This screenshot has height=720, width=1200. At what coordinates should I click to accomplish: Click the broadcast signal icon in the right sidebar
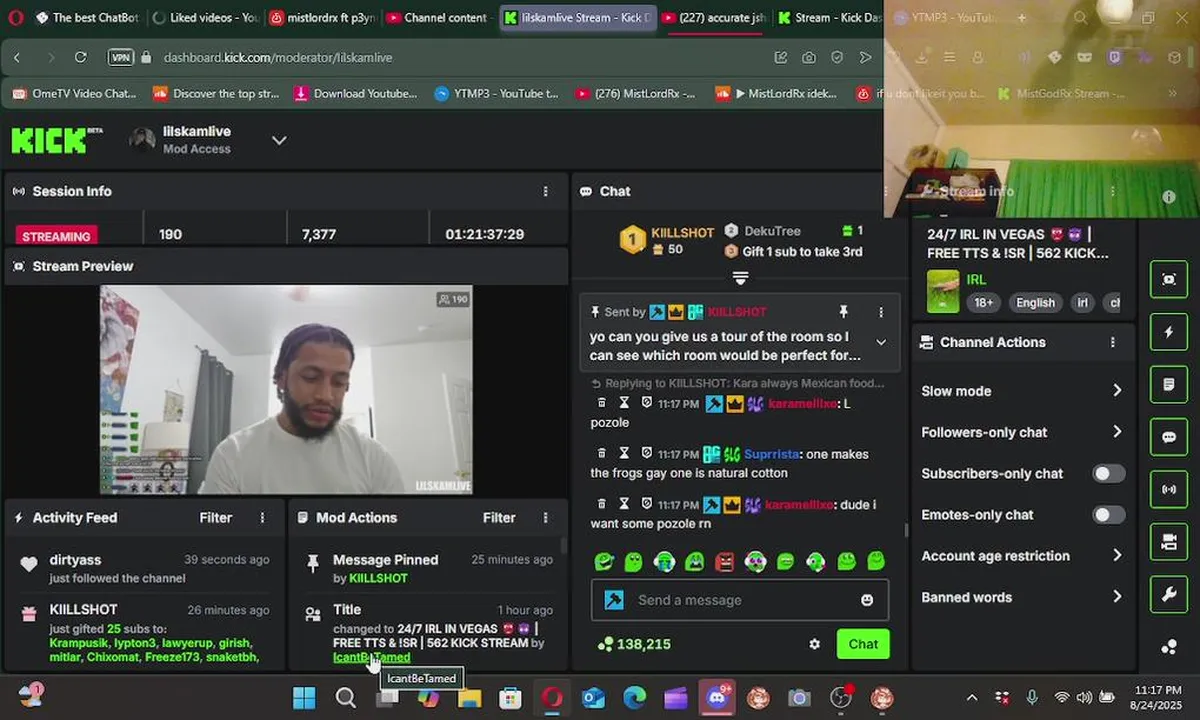coord(1169,490)
